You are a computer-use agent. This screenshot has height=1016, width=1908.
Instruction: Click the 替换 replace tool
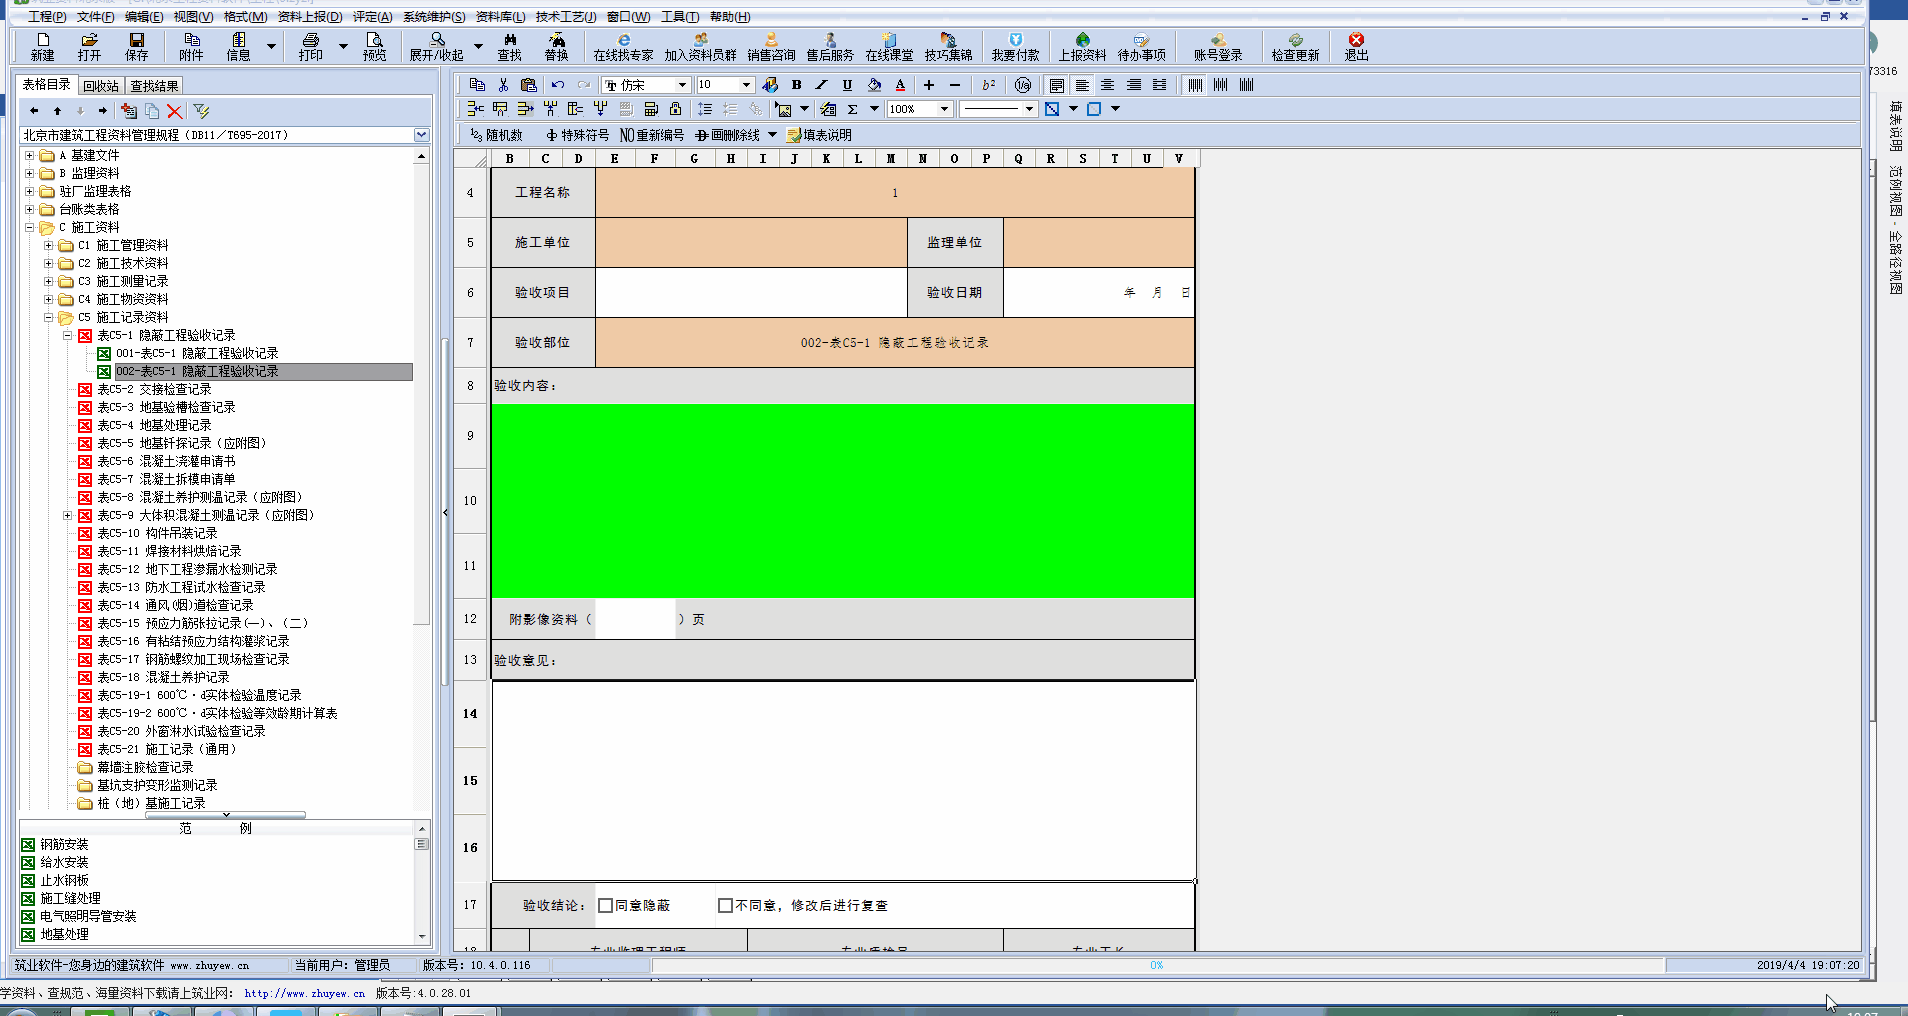(557, 46)
